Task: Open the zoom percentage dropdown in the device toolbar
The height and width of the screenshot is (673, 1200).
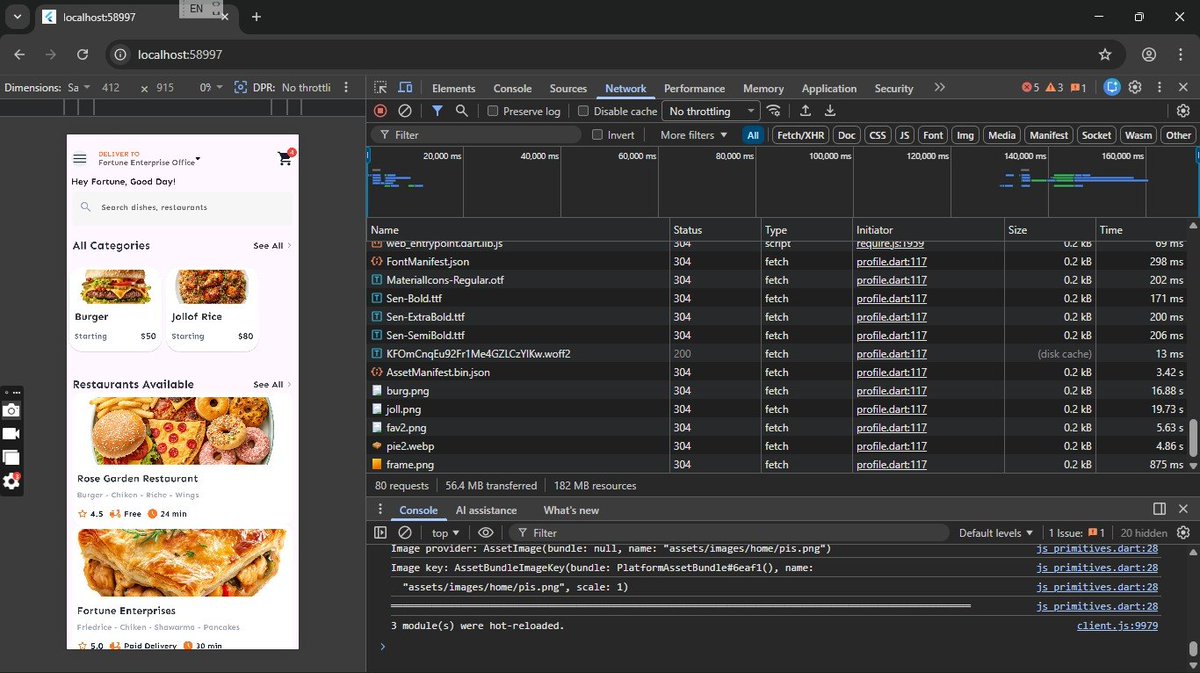Action: [211, 88]
